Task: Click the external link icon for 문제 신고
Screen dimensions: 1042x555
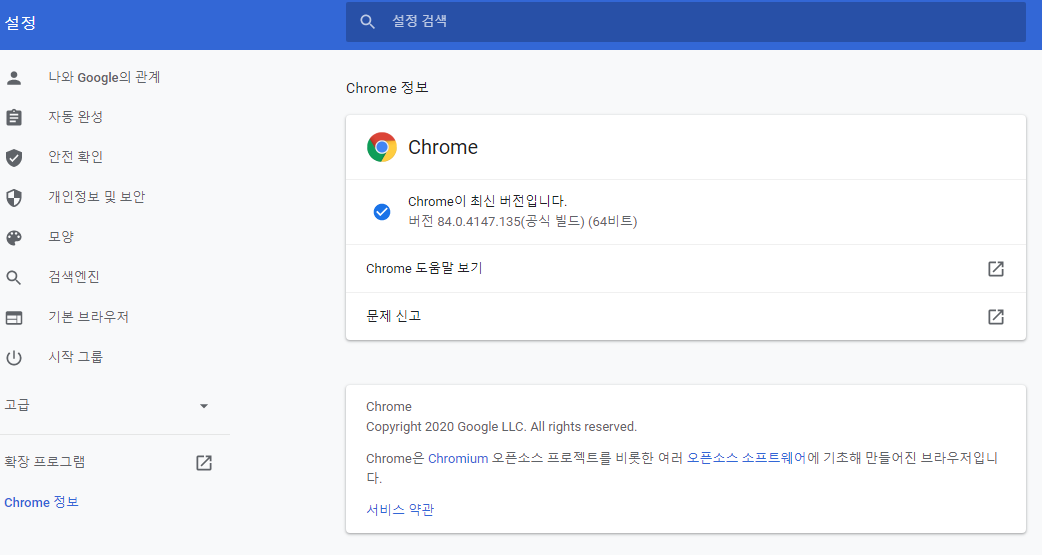Action: (x=995, y=316)
